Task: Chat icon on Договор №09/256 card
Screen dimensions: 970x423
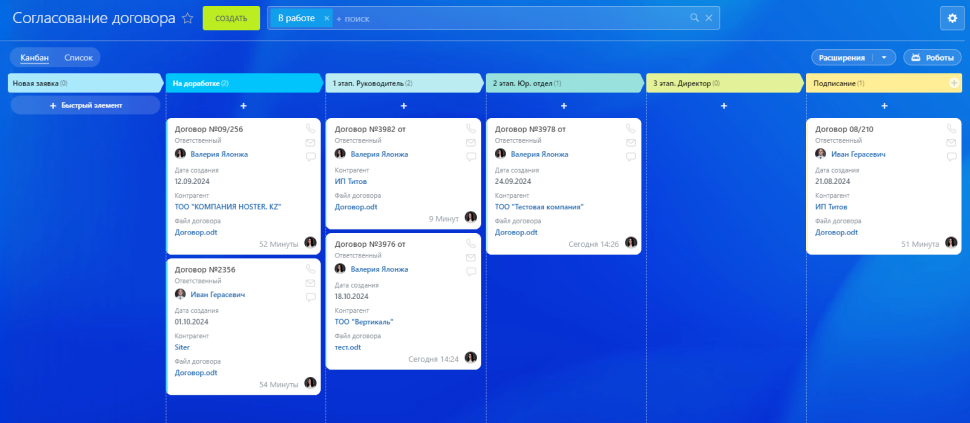Action: [x=311, y=157]
